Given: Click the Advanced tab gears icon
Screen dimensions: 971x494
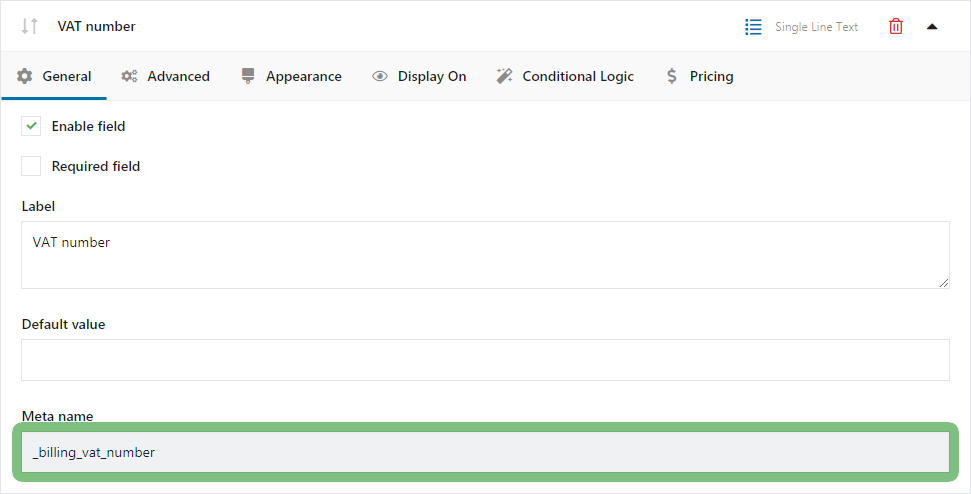Looking at the screenshot, I should 129,76.
